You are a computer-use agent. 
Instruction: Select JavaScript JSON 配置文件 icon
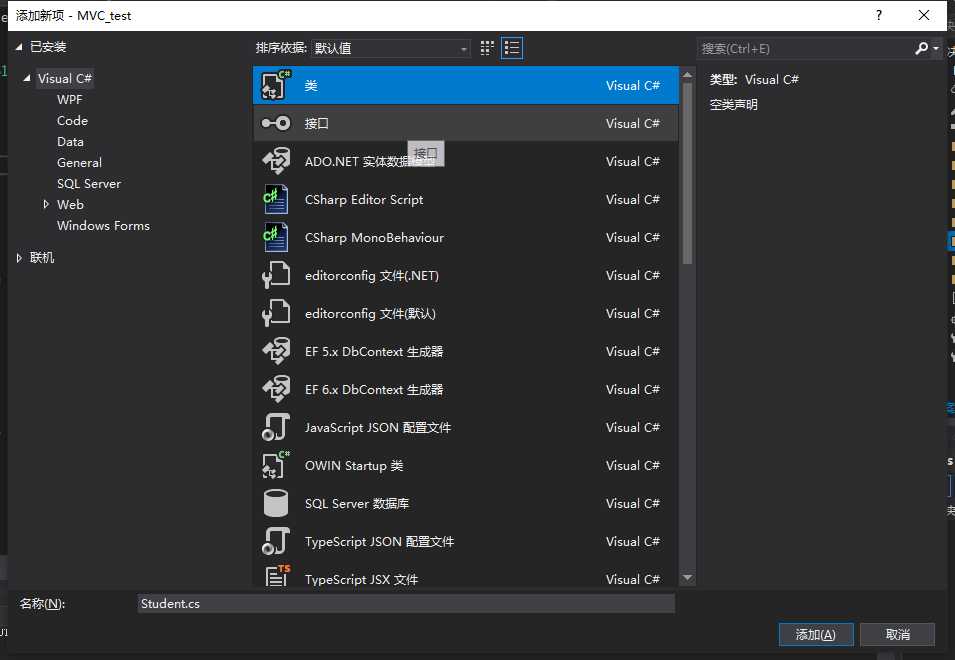(x=276, y=427)
